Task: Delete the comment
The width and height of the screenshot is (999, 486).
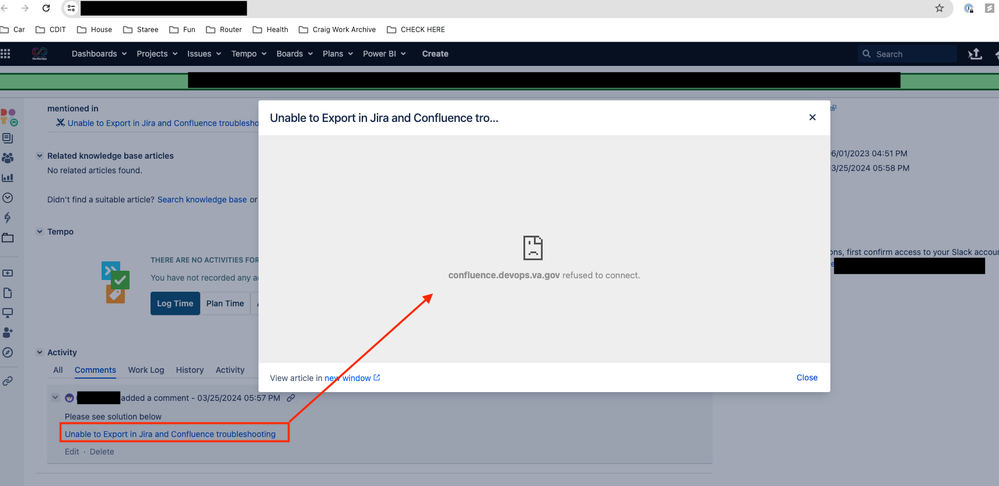Action: point(102,452)
